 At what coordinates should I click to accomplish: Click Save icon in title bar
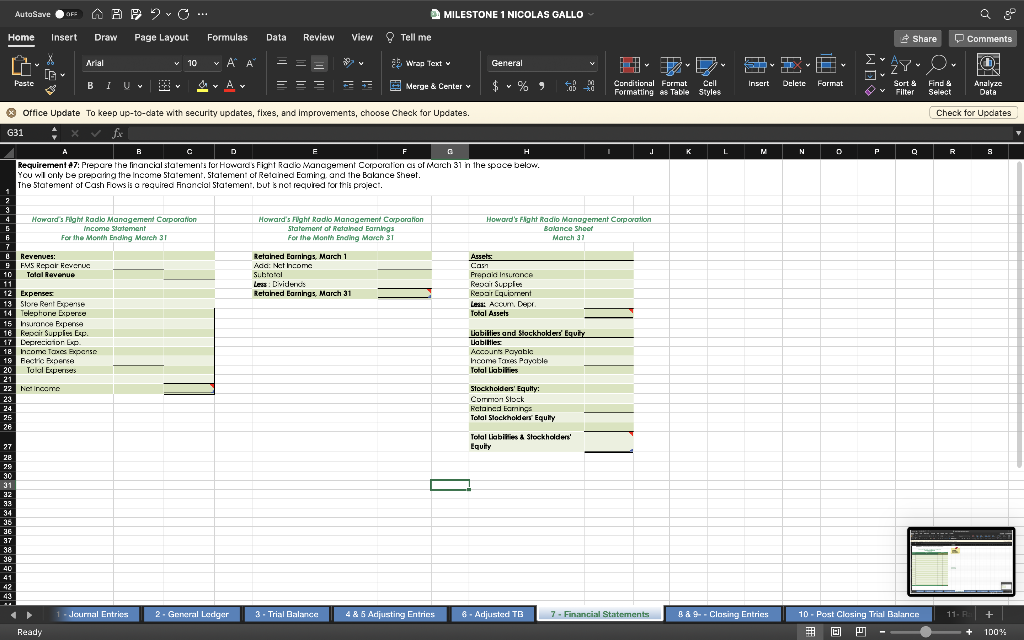point(117,14)
